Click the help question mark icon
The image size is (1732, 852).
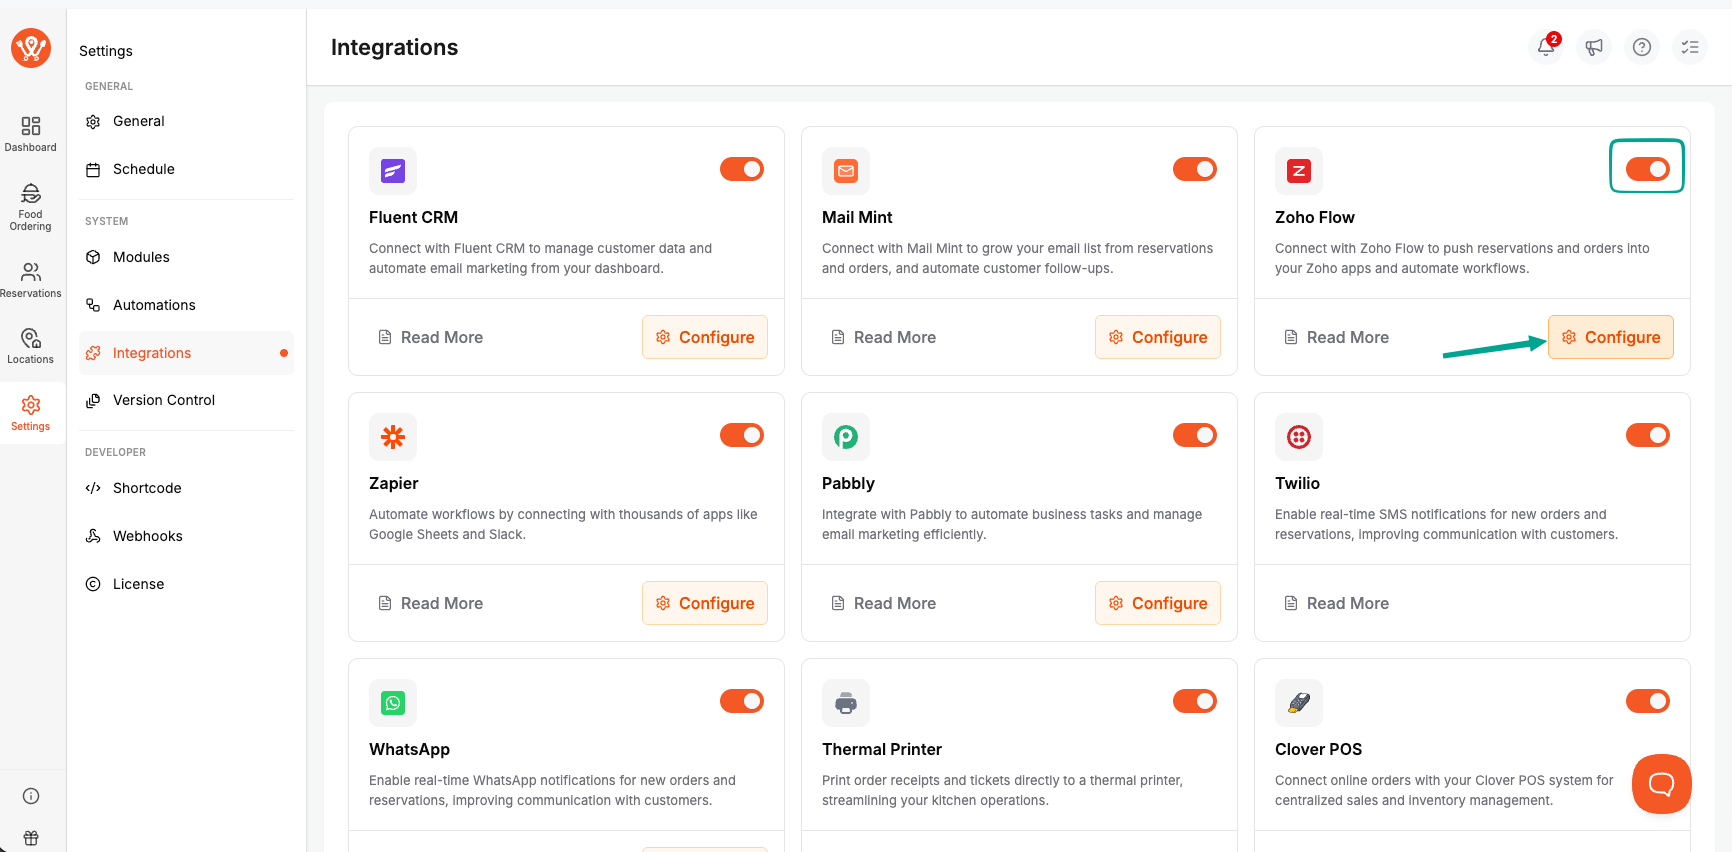coord(1642,47)
